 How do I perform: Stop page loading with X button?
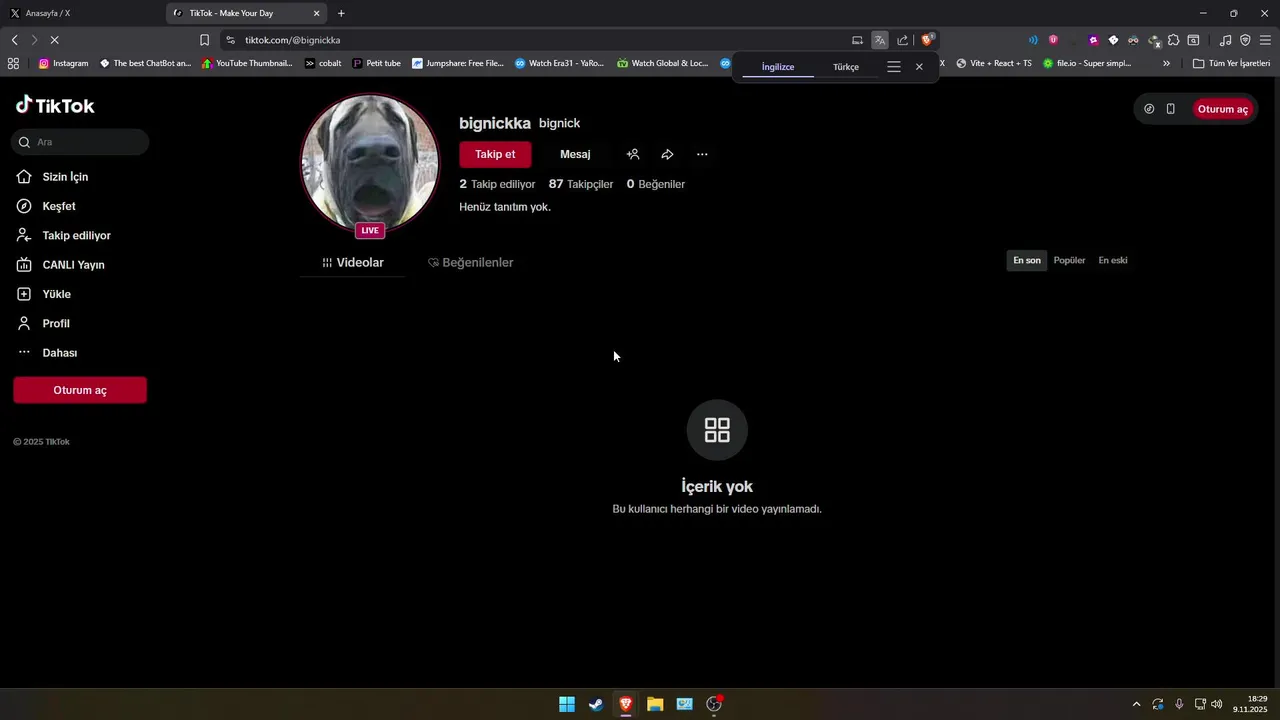[x=54, y=40]
